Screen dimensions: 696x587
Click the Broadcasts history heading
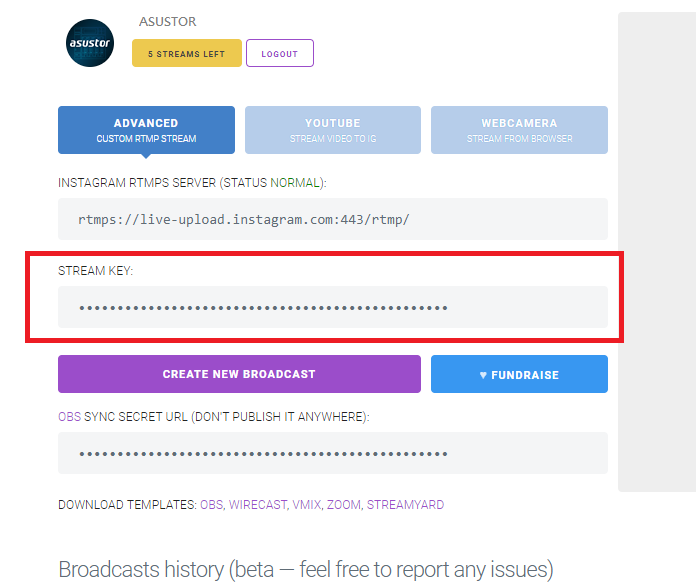coord(305,569)
